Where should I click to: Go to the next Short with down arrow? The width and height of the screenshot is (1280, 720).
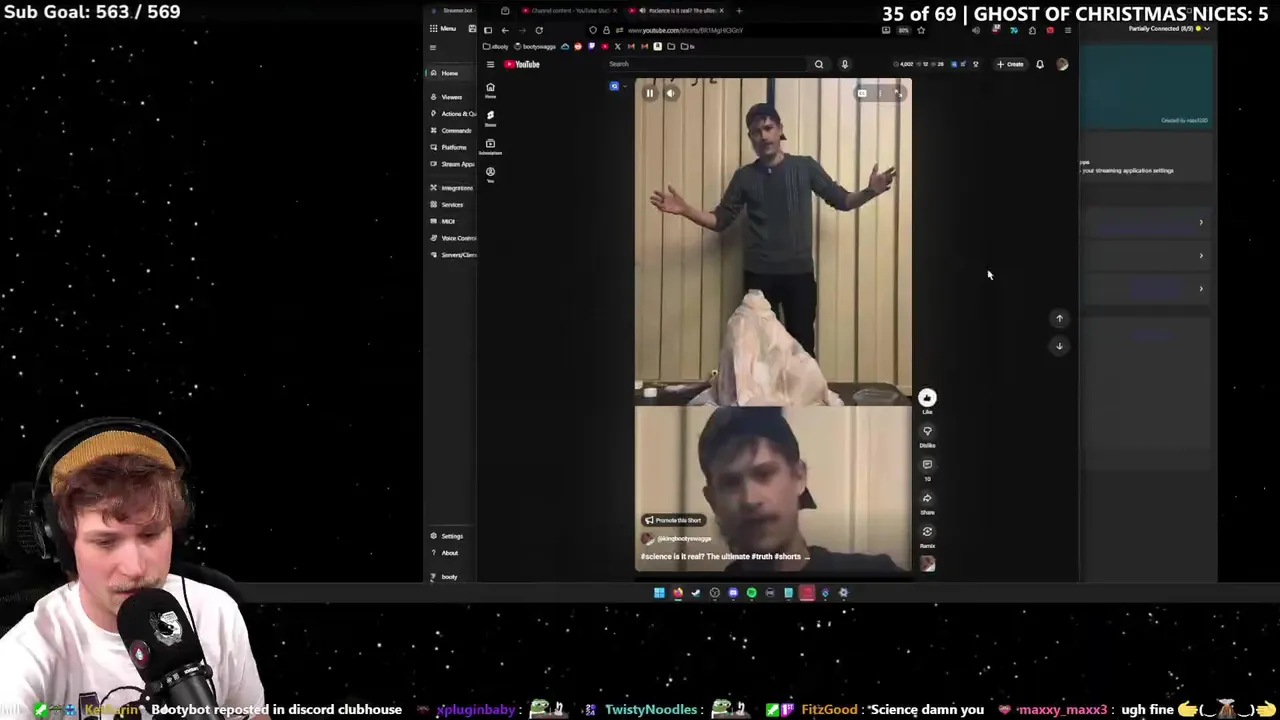[1059, 346]
